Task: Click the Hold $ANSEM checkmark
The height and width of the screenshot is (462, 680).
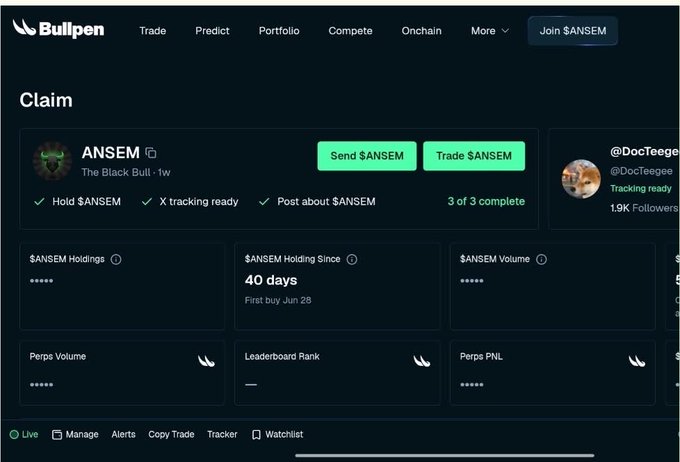Action: click(39, 202)
